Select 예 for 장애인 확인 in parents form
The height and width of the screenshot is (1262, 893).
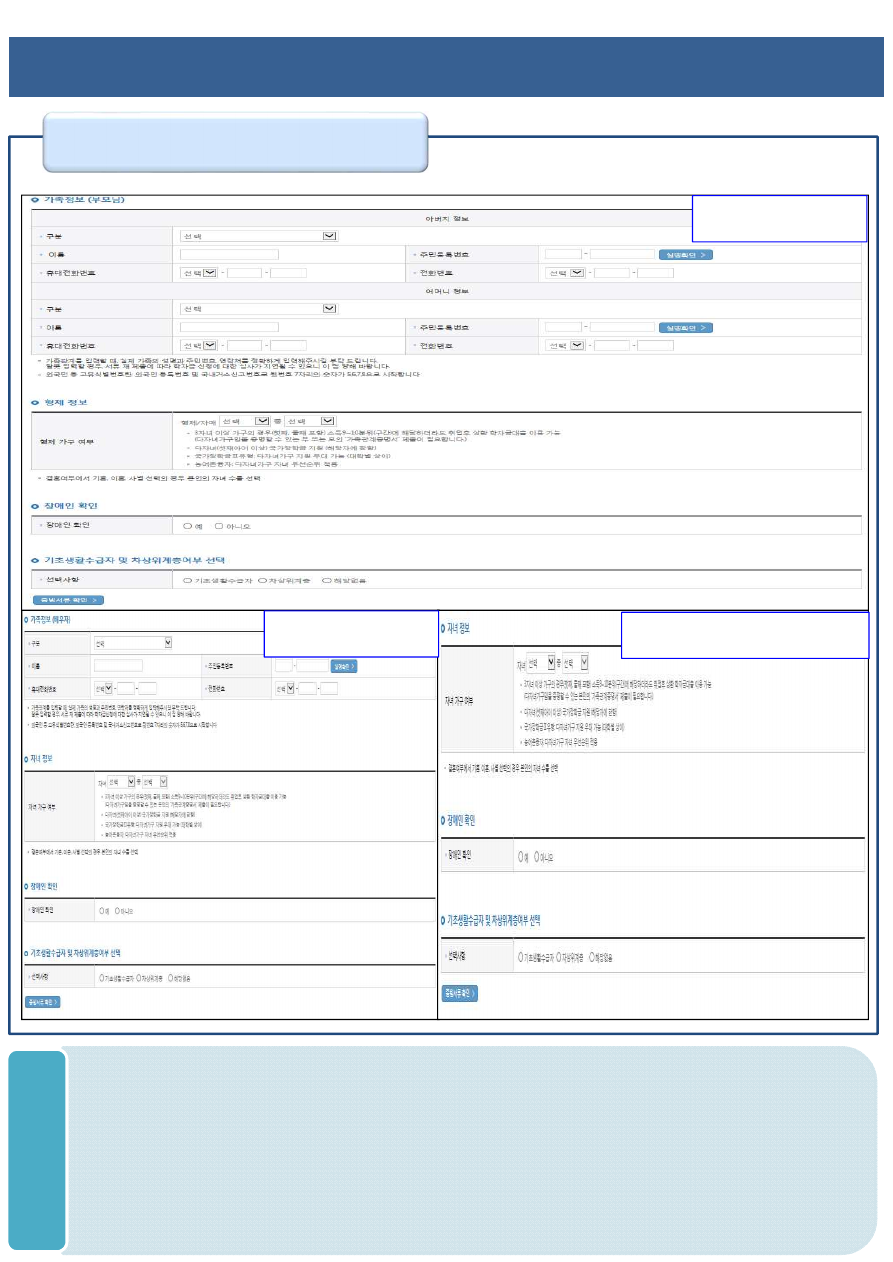(187, 525)
